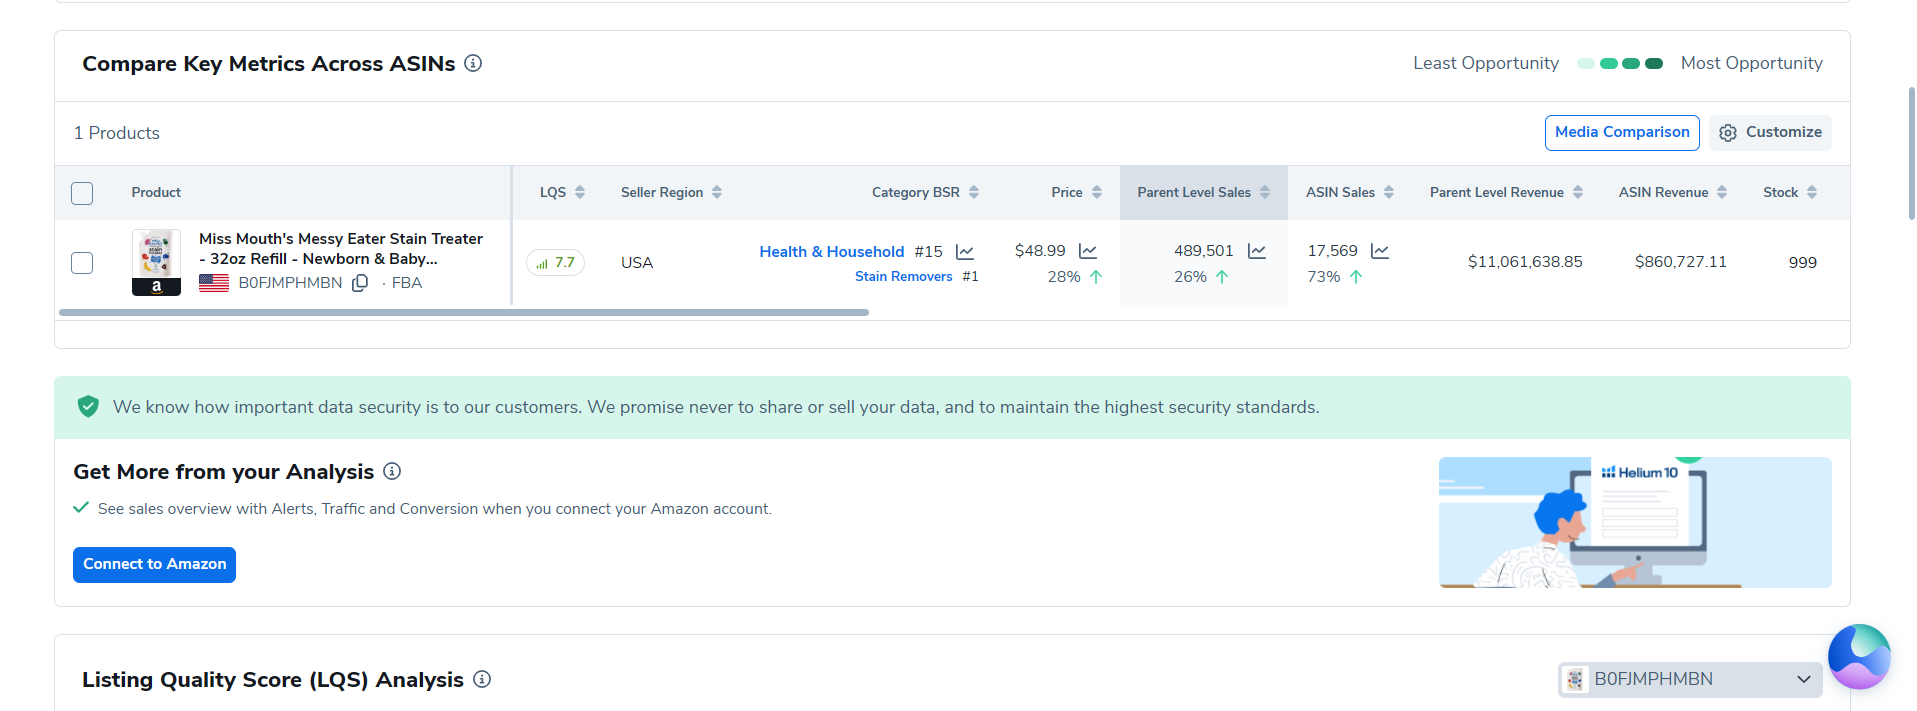Click the $860,727.11 ASIN revenue value
This screenshot has width=1917, height=711.
(x=1681, y=262)
